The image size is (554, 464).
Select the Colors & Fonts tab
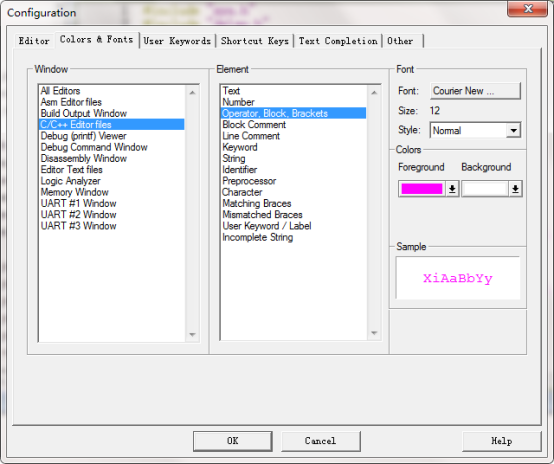click(96, 40)
